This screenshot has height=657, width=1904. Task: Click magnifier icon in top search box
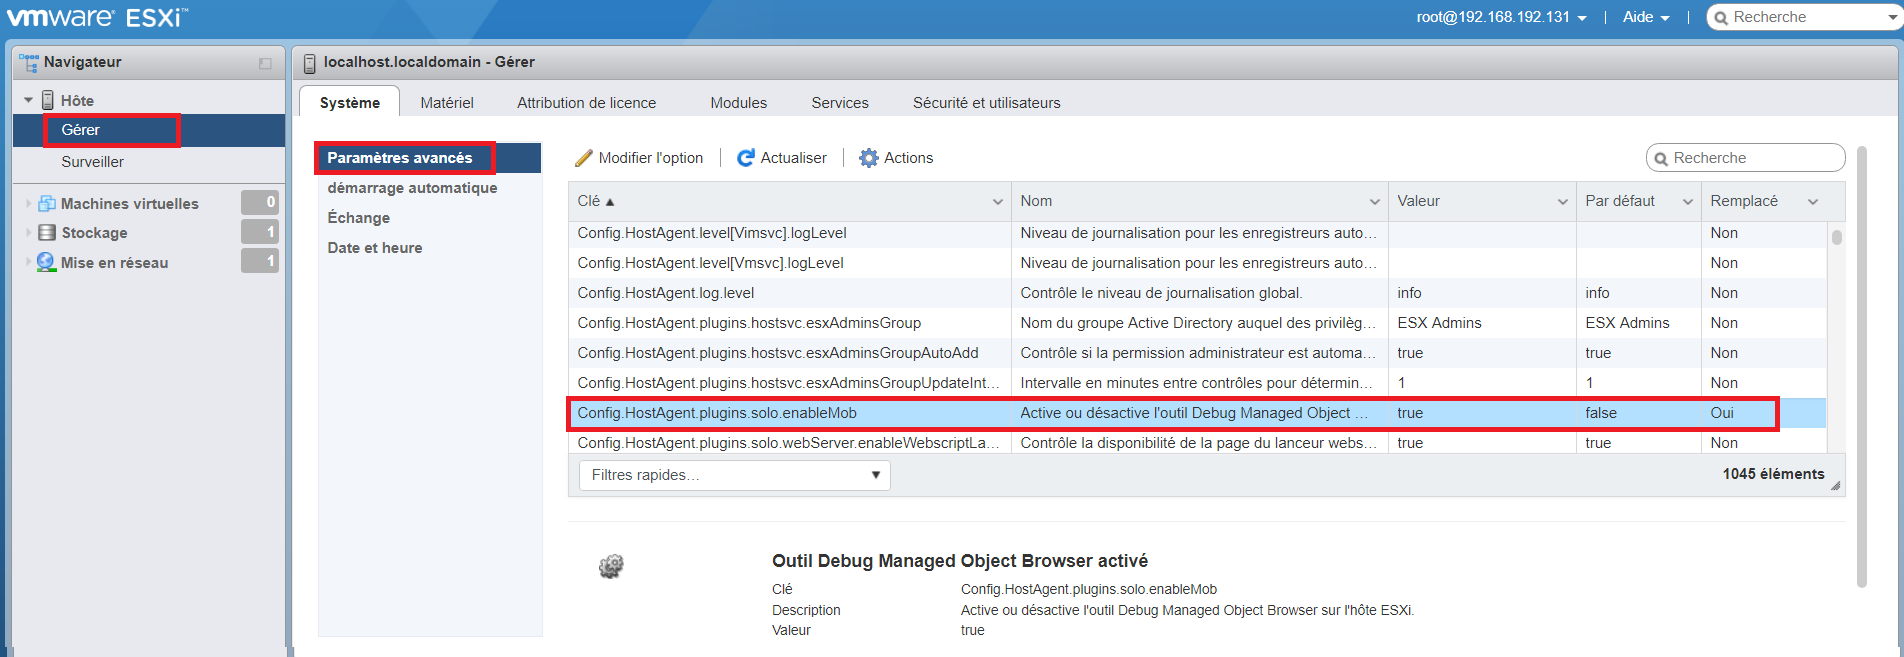point(1722,18)
